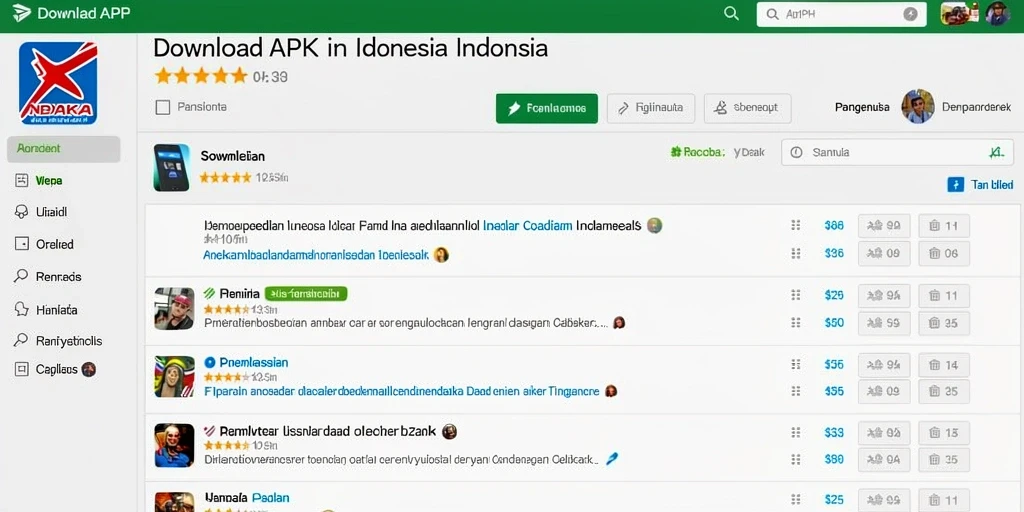Click the green icon inside the Sanula field

[x=995, y=152]
